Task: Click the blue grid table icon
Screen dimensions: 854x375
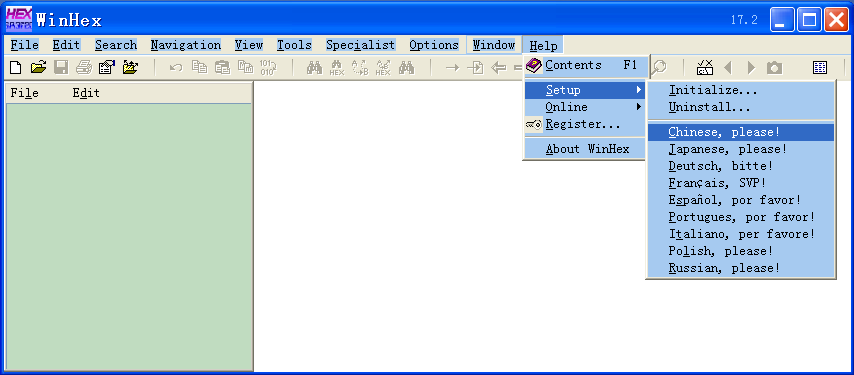Action: 820,67
